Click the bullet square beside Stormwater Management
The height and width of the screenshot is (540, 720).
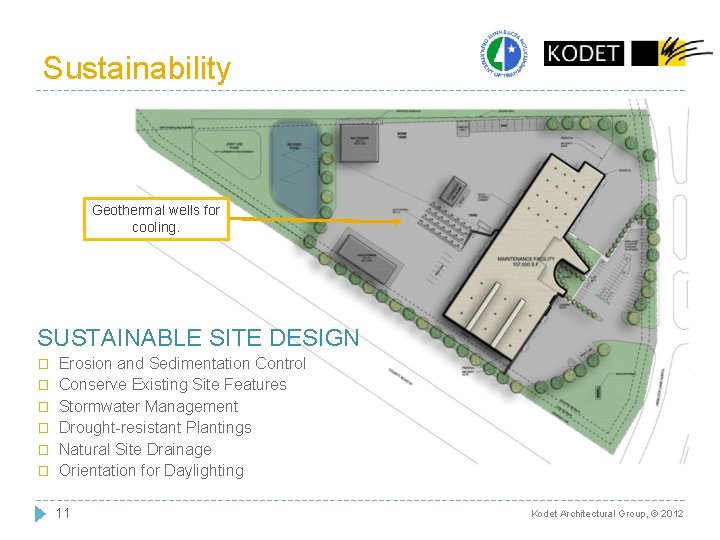(44, 407)
